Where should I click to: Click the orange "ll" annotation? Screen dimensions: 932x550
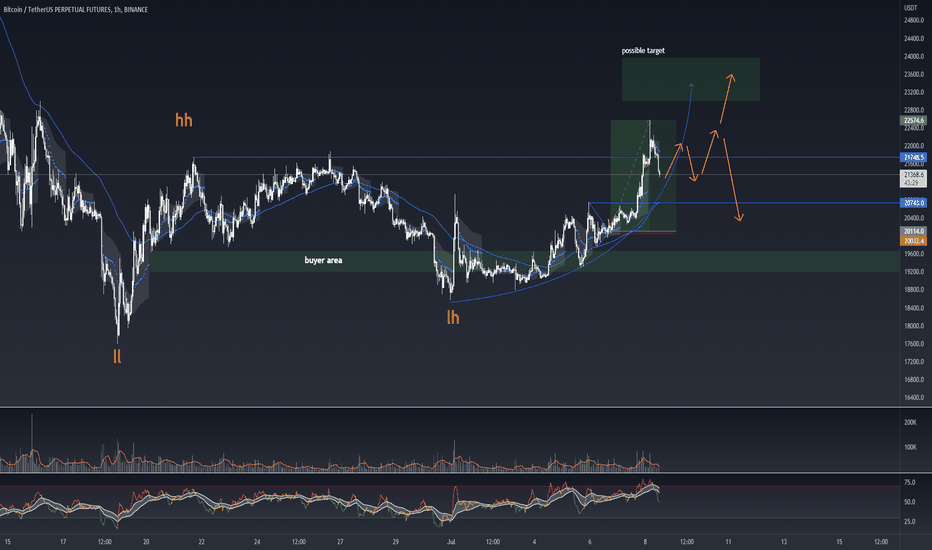117,356
